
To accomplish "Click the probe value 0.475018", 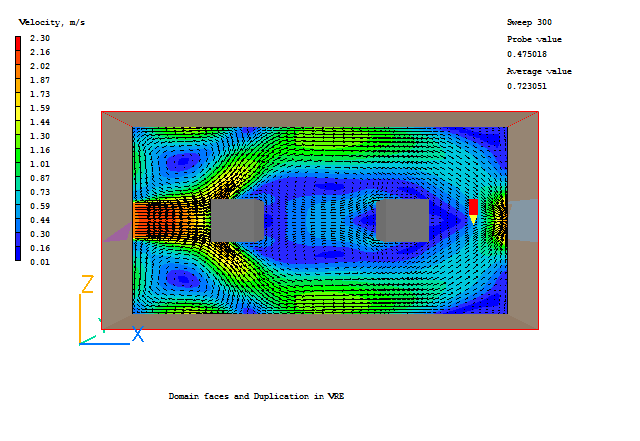I will [527, 54].
